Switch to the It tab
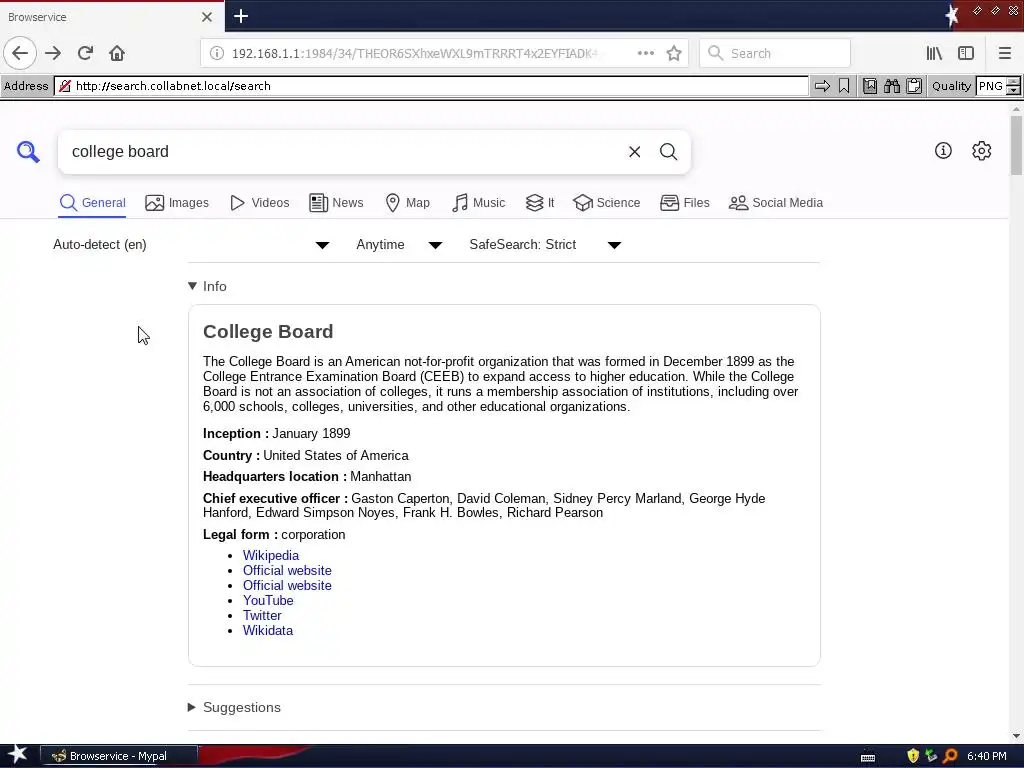This screenshot has width=1024, height=768. pyautogui.click(x=540, y=203)
